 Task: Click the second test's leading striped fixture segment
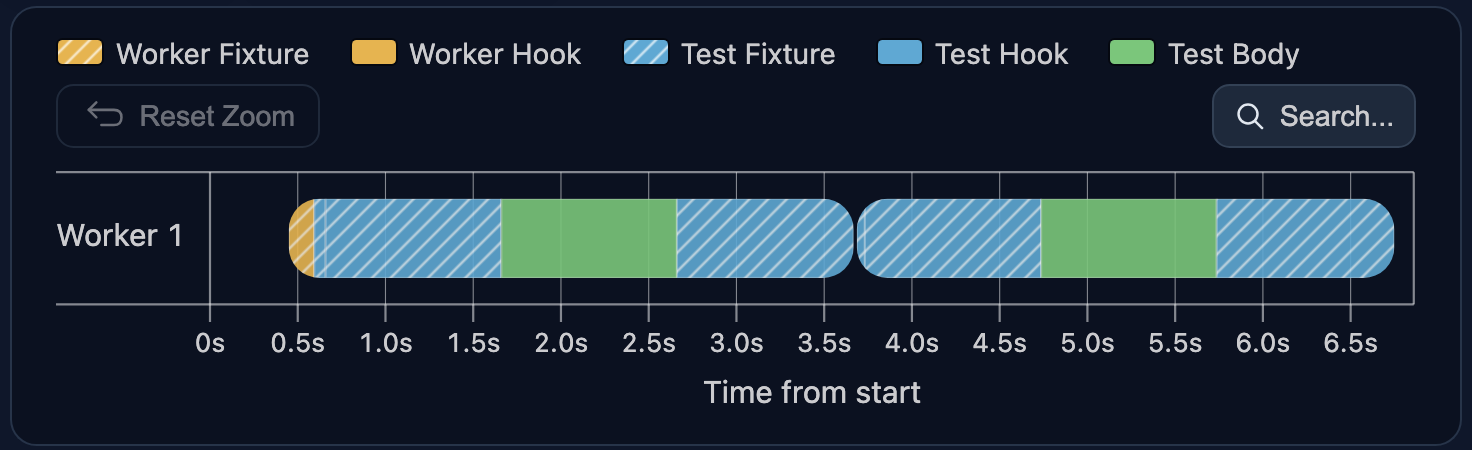tap(950, 238)
